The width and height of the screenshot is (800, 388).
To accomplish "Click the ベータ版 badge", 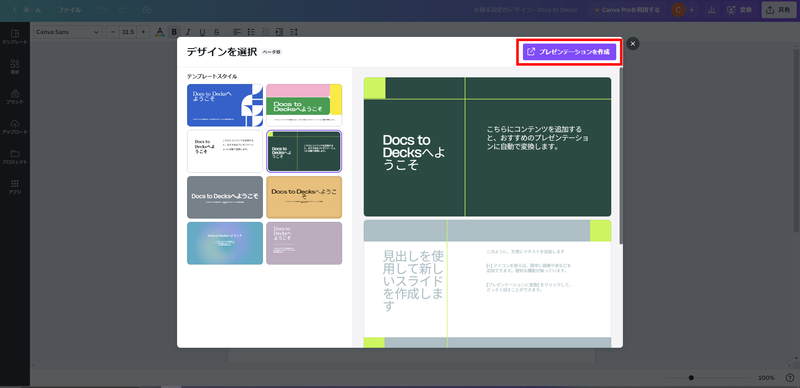I will pos(272,52).
